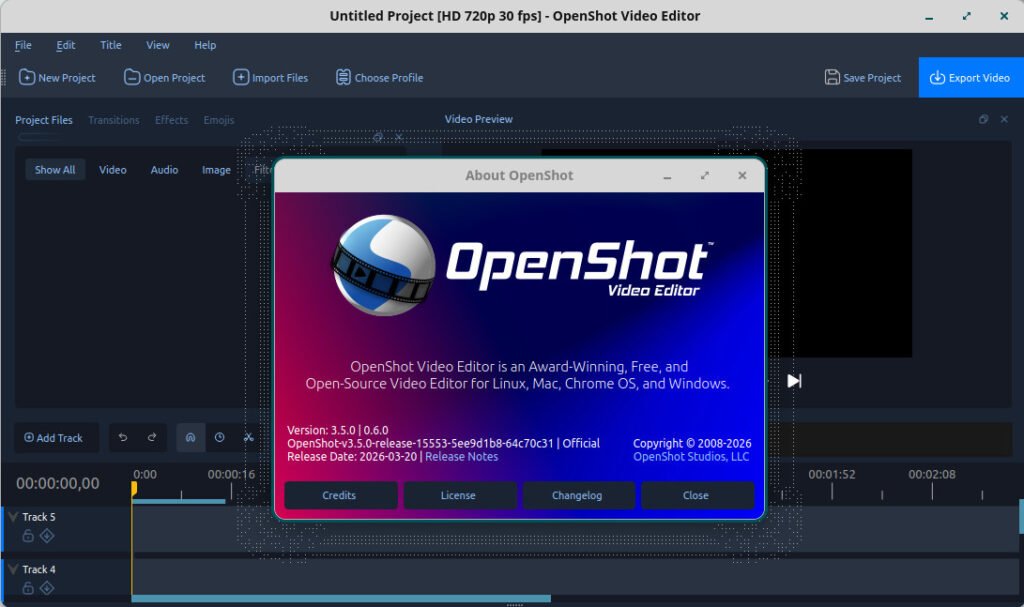Click the Changelog button in the About dialog
This screenshot has height=607, width=1024.
[x=578, y=495]
